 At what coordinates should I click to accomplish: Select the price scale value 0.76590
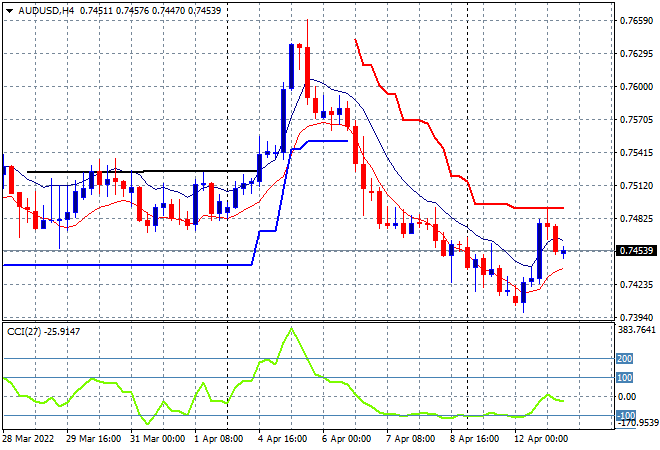pyautogui.click(x=636, y=21)
